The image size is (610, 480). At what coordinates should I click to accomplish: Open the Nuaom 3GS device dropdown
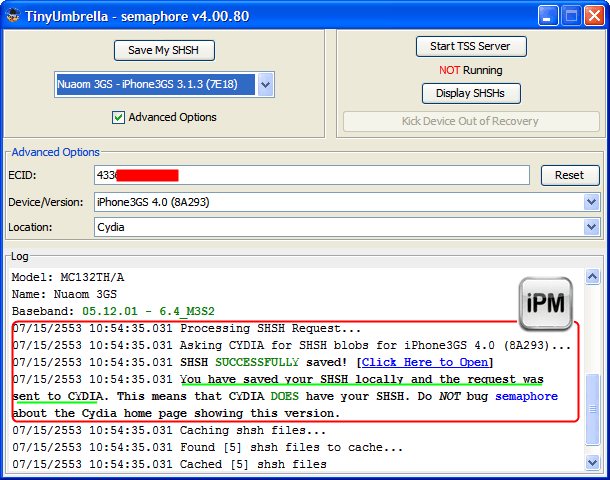pos(265,84)
